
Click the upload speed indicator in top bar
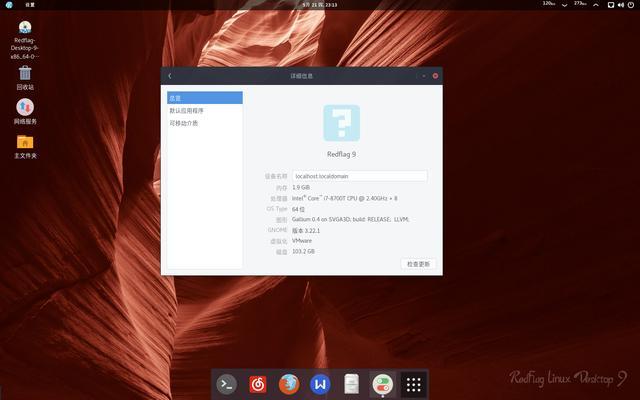pos(586,4)
